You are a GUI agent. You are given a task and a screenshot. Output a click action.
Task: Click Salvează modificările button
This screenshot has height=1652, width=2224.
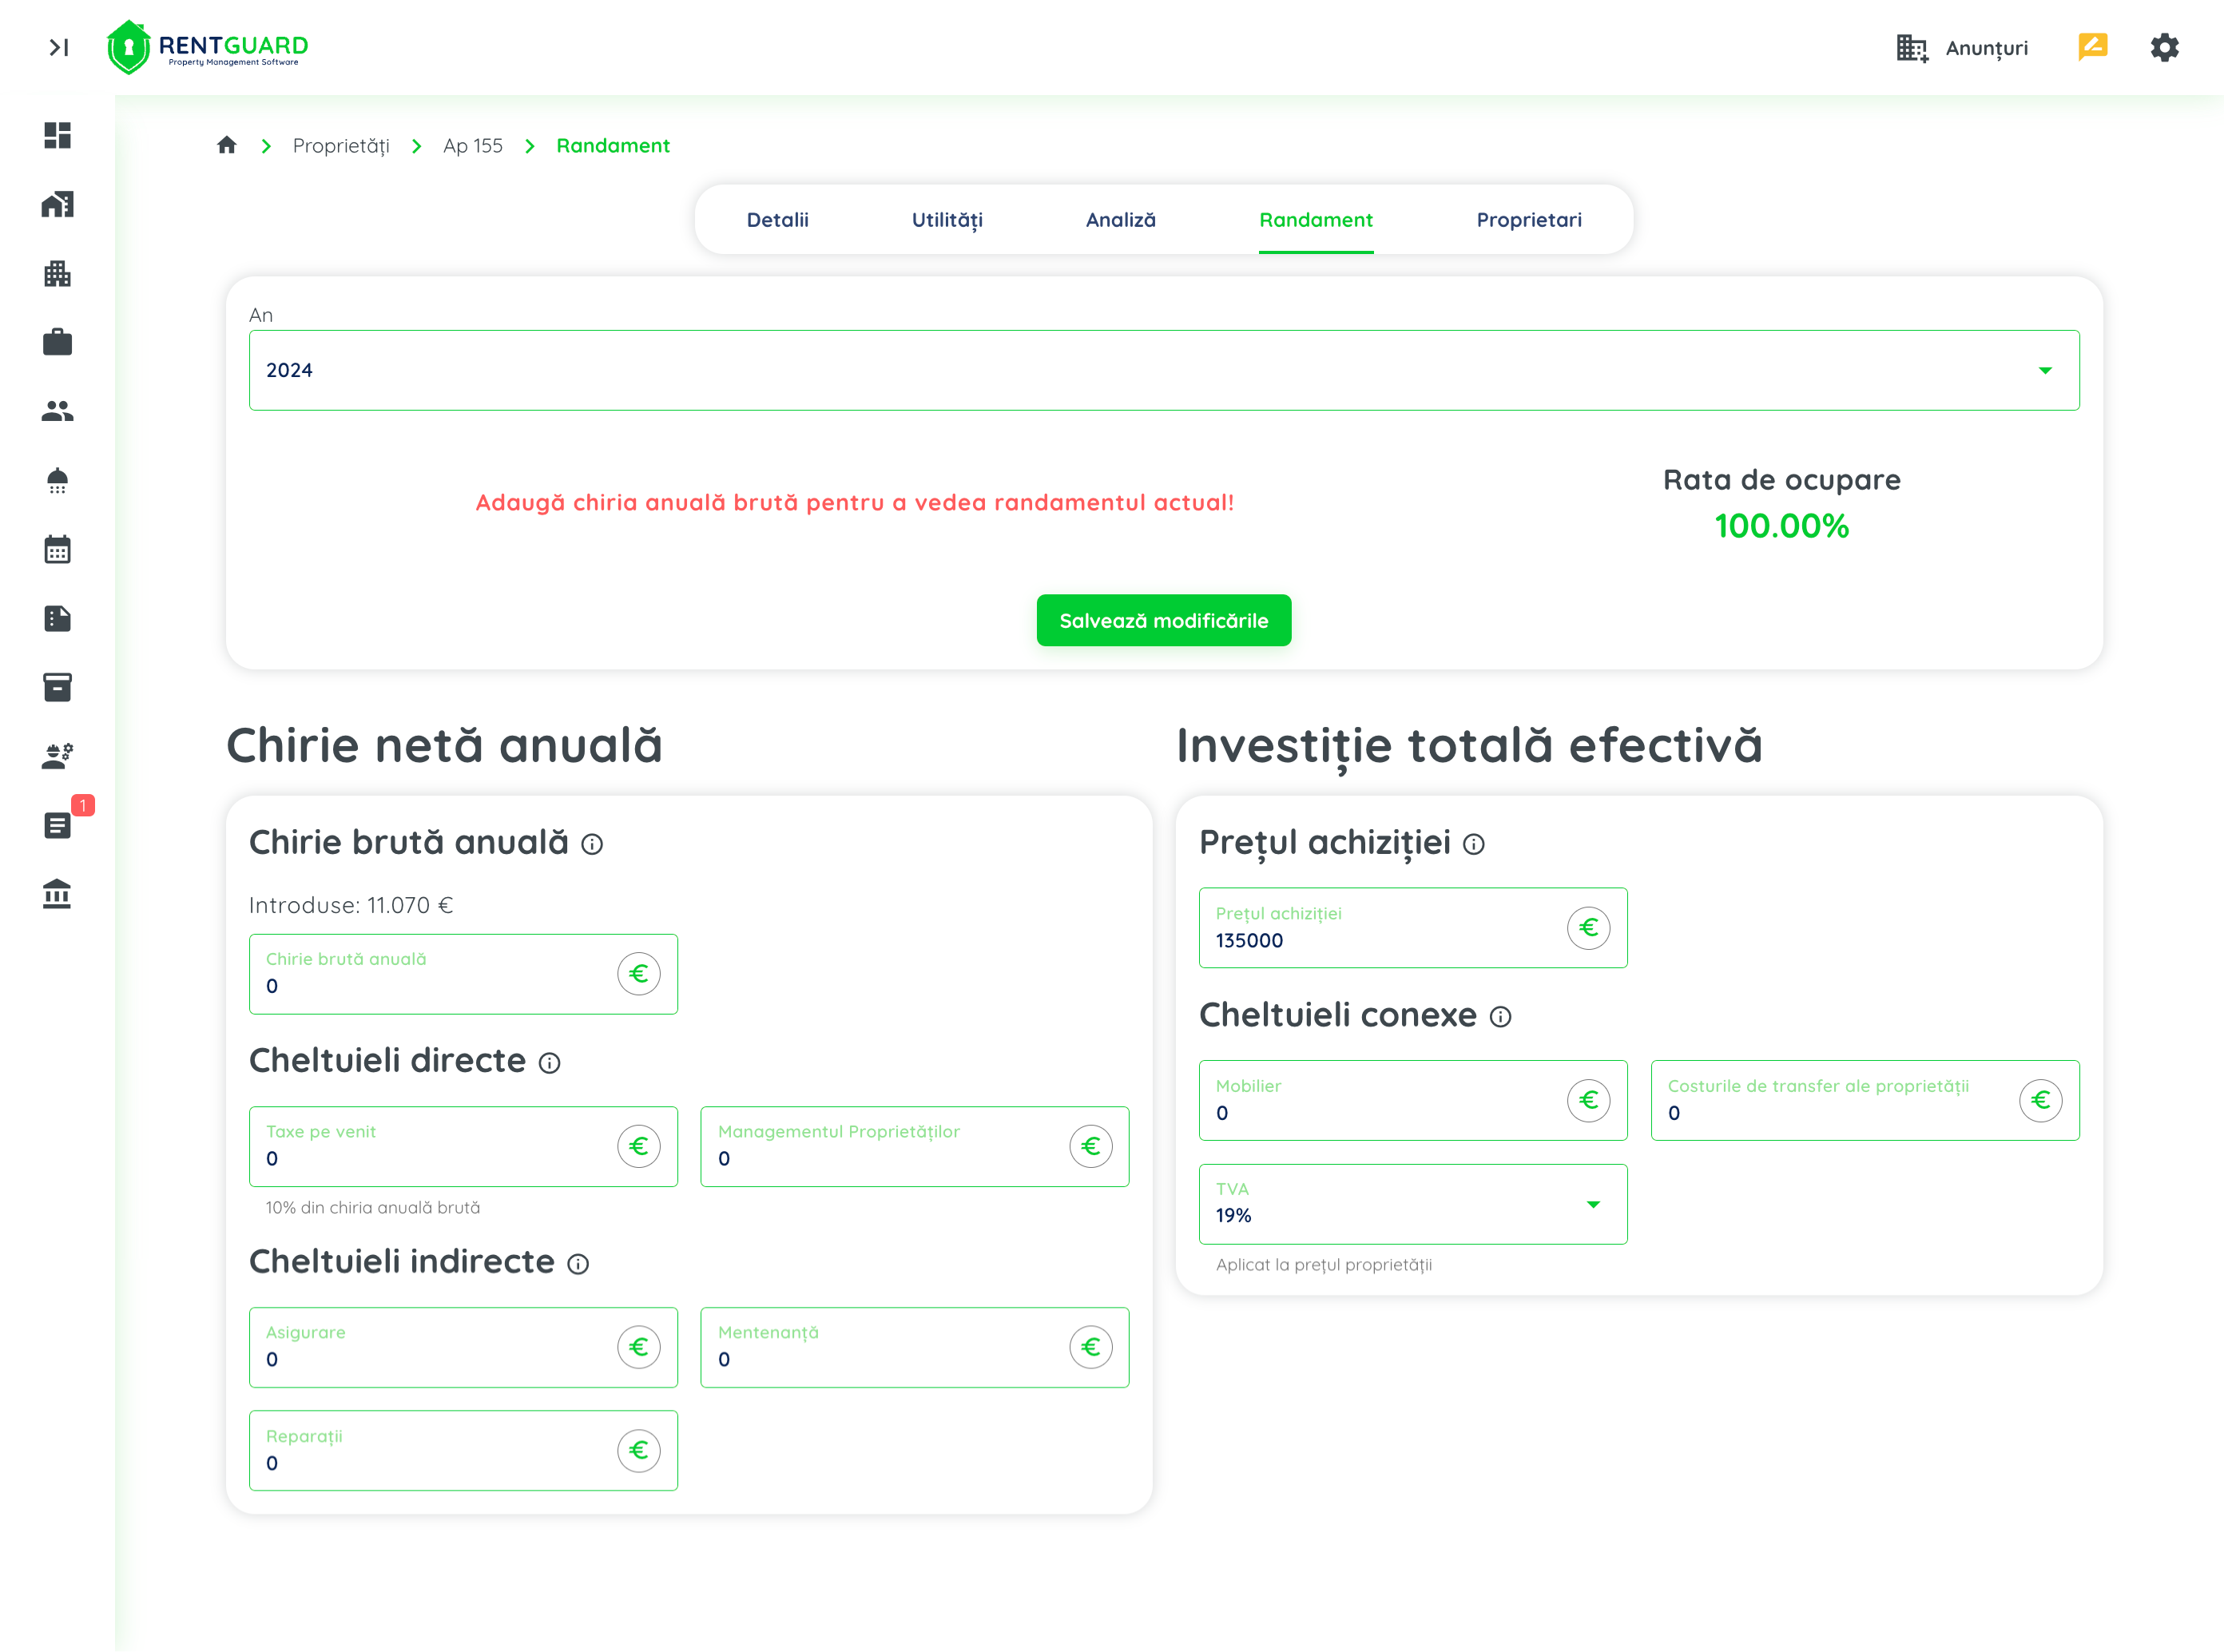[x=1163, y=621]
